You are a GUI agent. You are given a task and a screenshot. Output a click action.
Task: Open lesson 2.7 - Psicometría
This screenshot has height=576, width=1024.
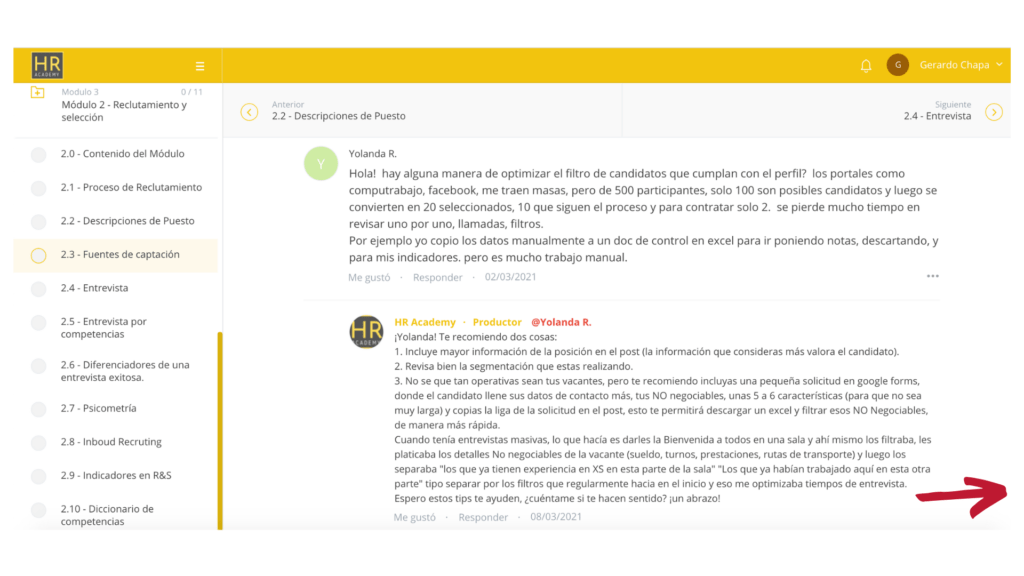pyautogui.click(x=99, y=408)
